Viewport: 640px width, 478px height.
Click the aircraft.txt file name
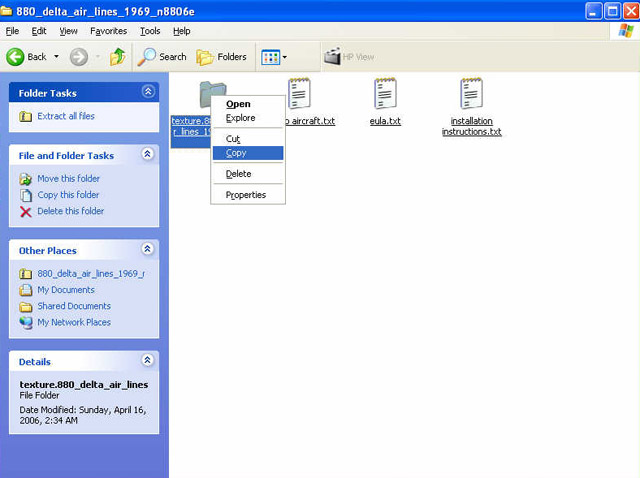click(x=310, y=121)
